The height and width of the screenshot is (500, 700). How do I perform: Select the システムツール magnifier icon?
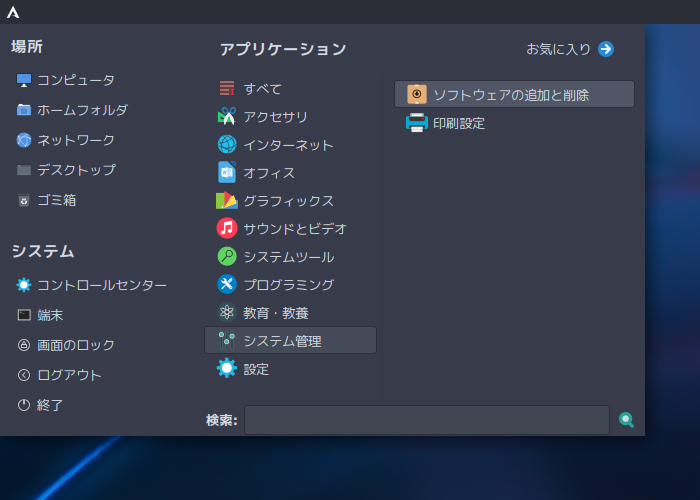[x=227, y=257]
